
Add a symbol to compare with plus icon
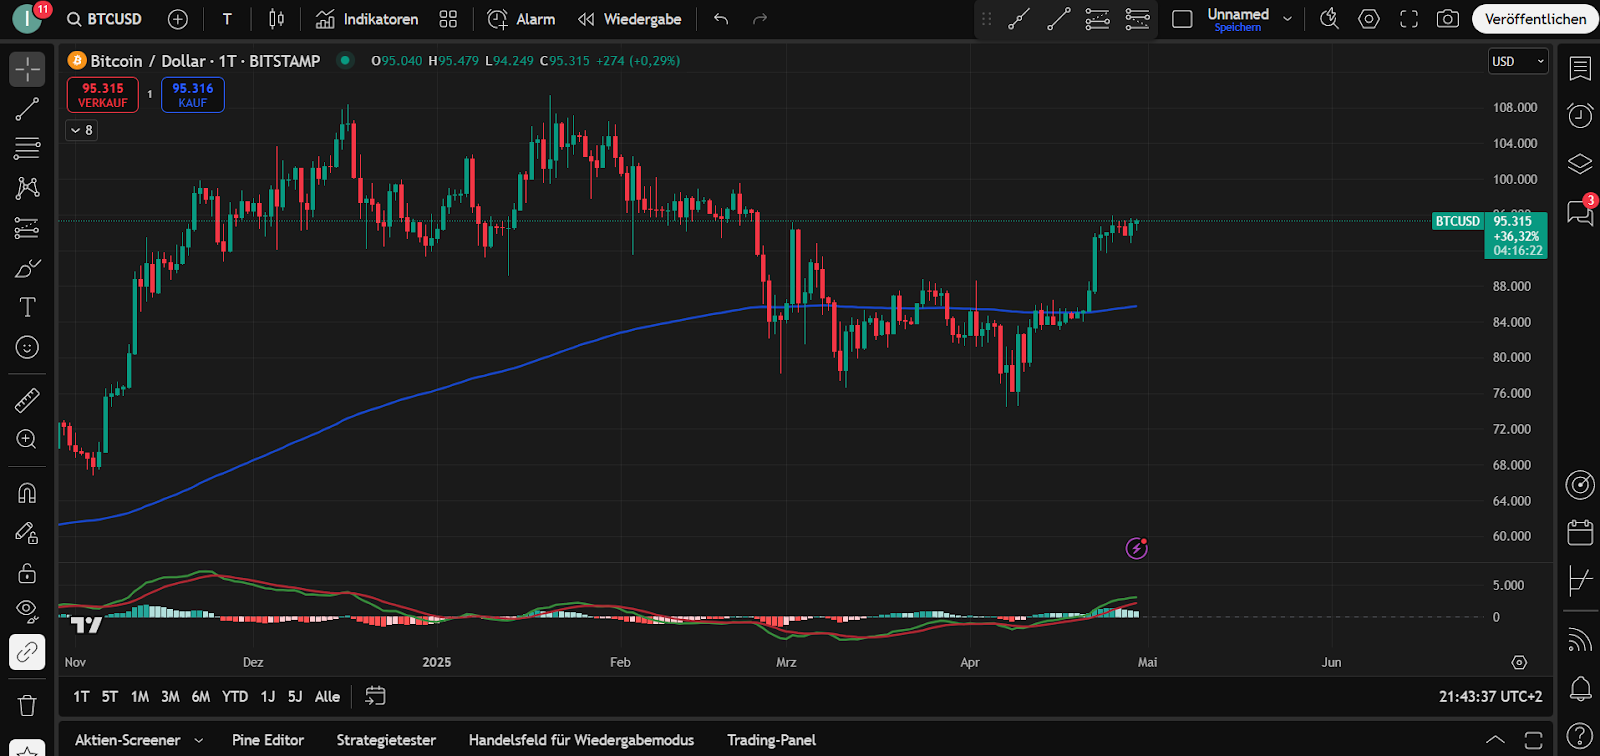(178, 19)
